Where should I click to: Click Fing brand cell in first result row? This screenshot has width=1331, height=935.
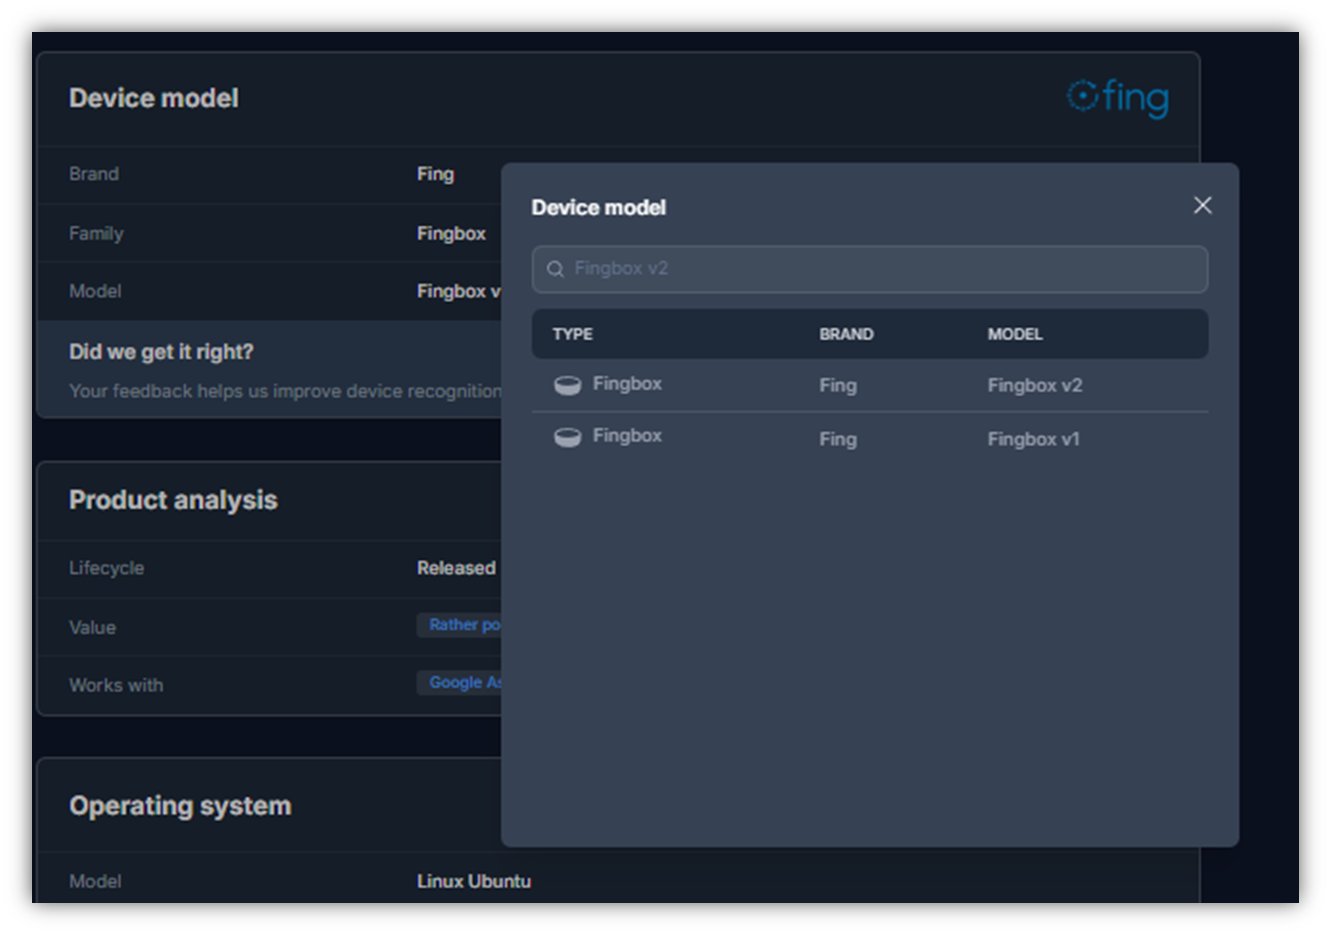[837, 386]
